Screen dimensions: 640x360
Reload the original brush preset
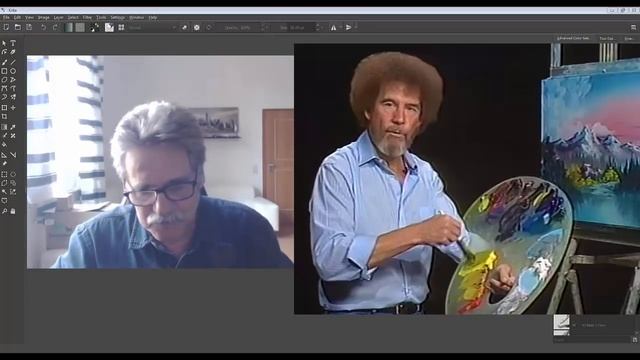[209, 27]
